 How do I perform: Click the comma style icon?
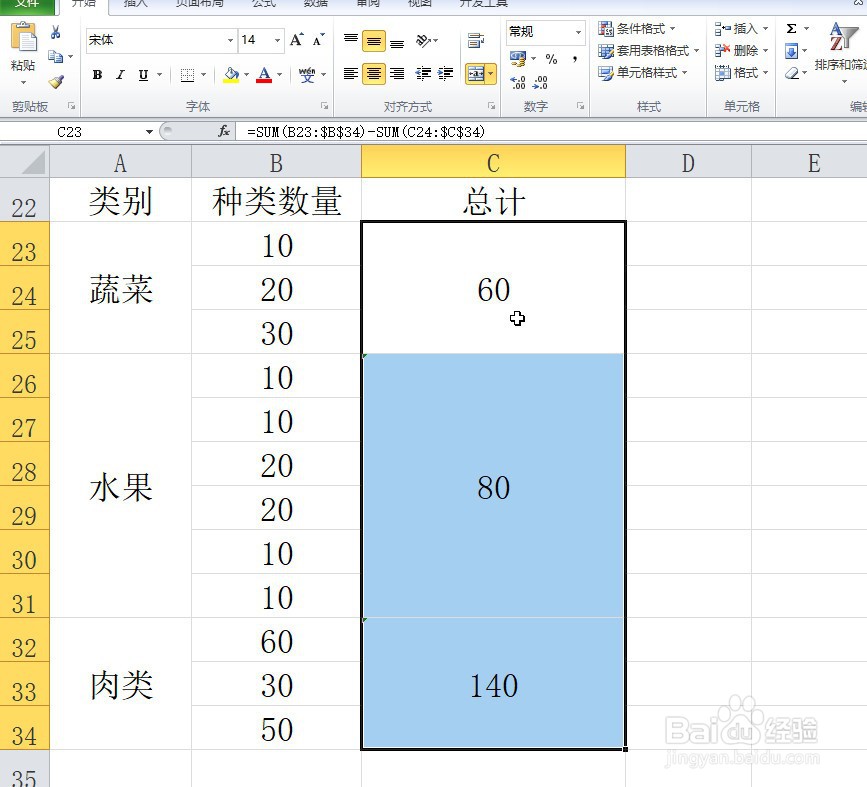pyautogui.click(x=573, y=58)
